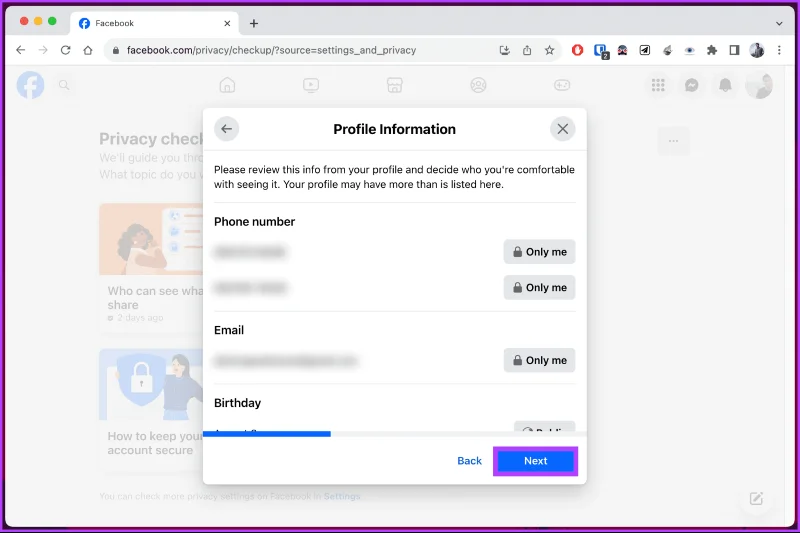The width and height of the screenshot is (800, 533).
Task: Change first phone number audience Only me
Action: click(539, 252)
